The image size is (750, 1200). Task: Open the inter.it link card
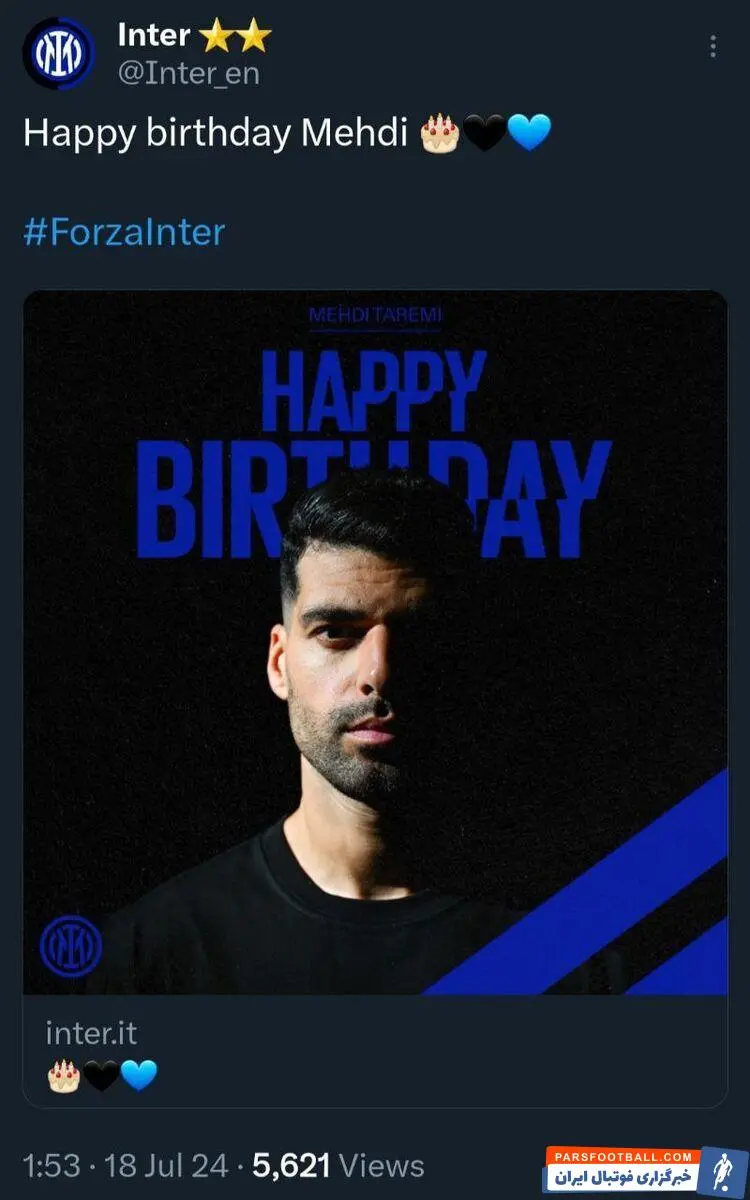pyautogui.click(x=375, y=1052)
